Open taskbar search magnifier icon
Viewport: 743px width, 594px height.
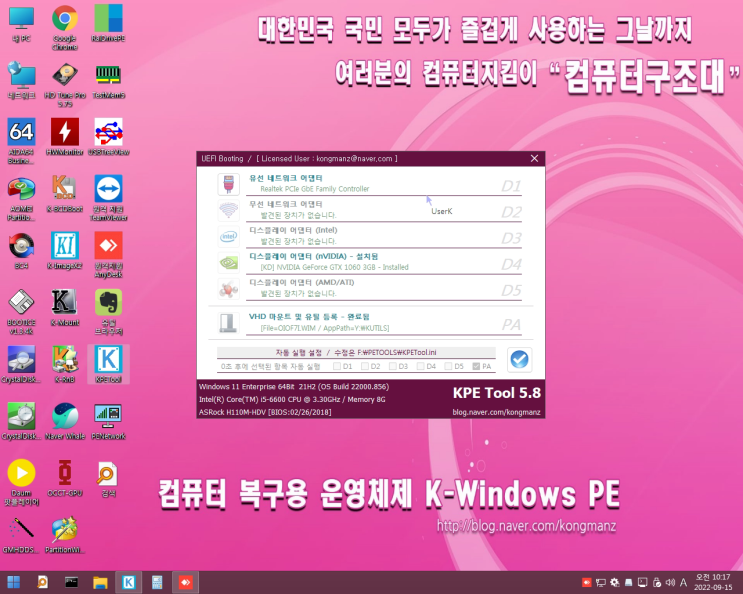[x=43, y=582]
